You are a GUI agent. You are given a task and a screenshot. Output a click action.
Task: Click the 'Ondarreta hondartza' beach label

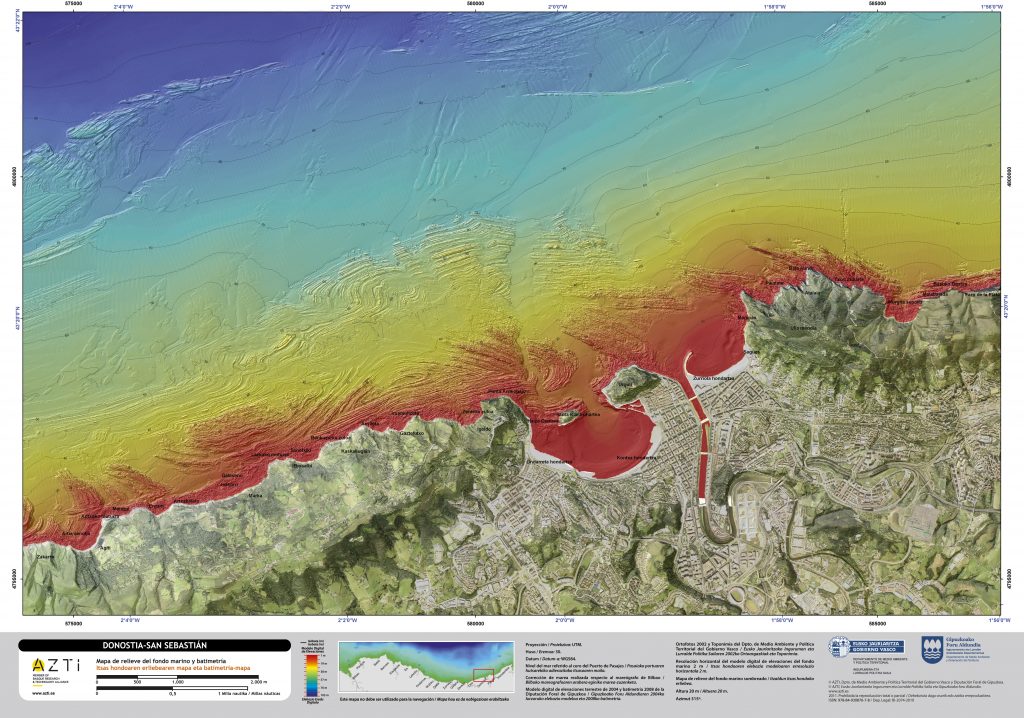549,461
